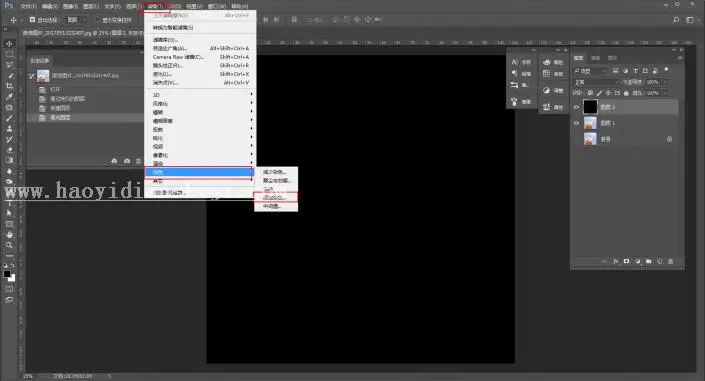The image size is (705, 381).
Task: Open the layer kind filter dropdown
Action: [590, 71]
